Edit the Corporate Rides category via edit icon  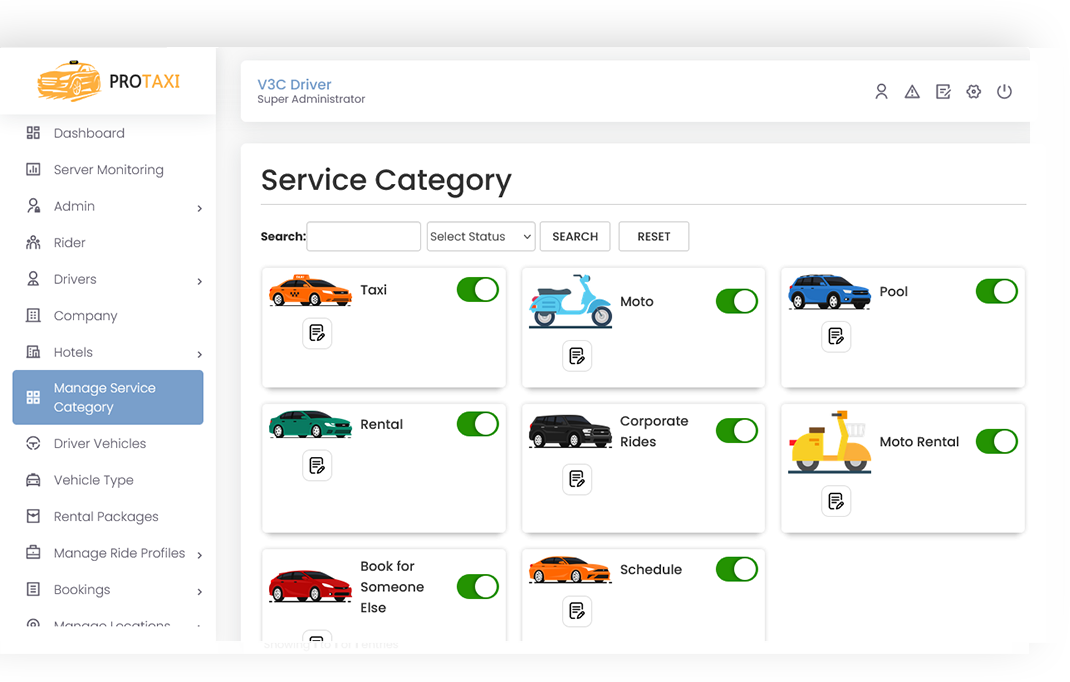point(577,479)
